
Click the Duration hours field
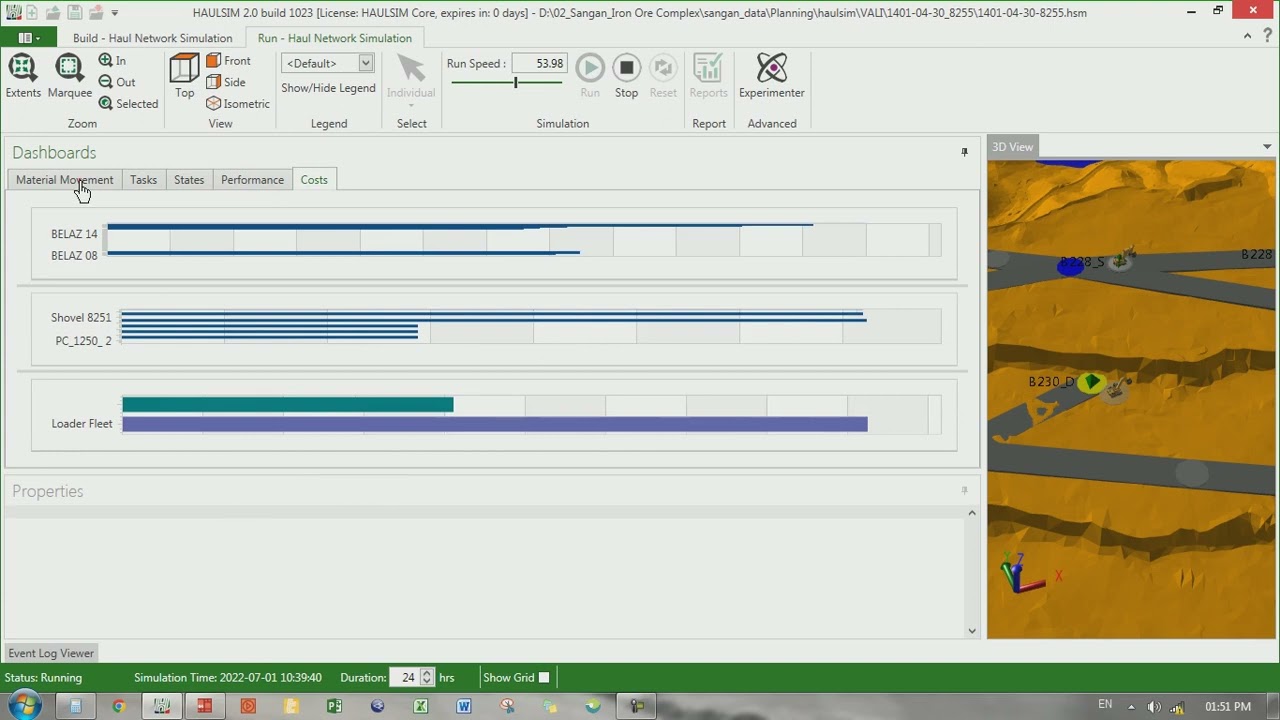[x=405, y=677]
